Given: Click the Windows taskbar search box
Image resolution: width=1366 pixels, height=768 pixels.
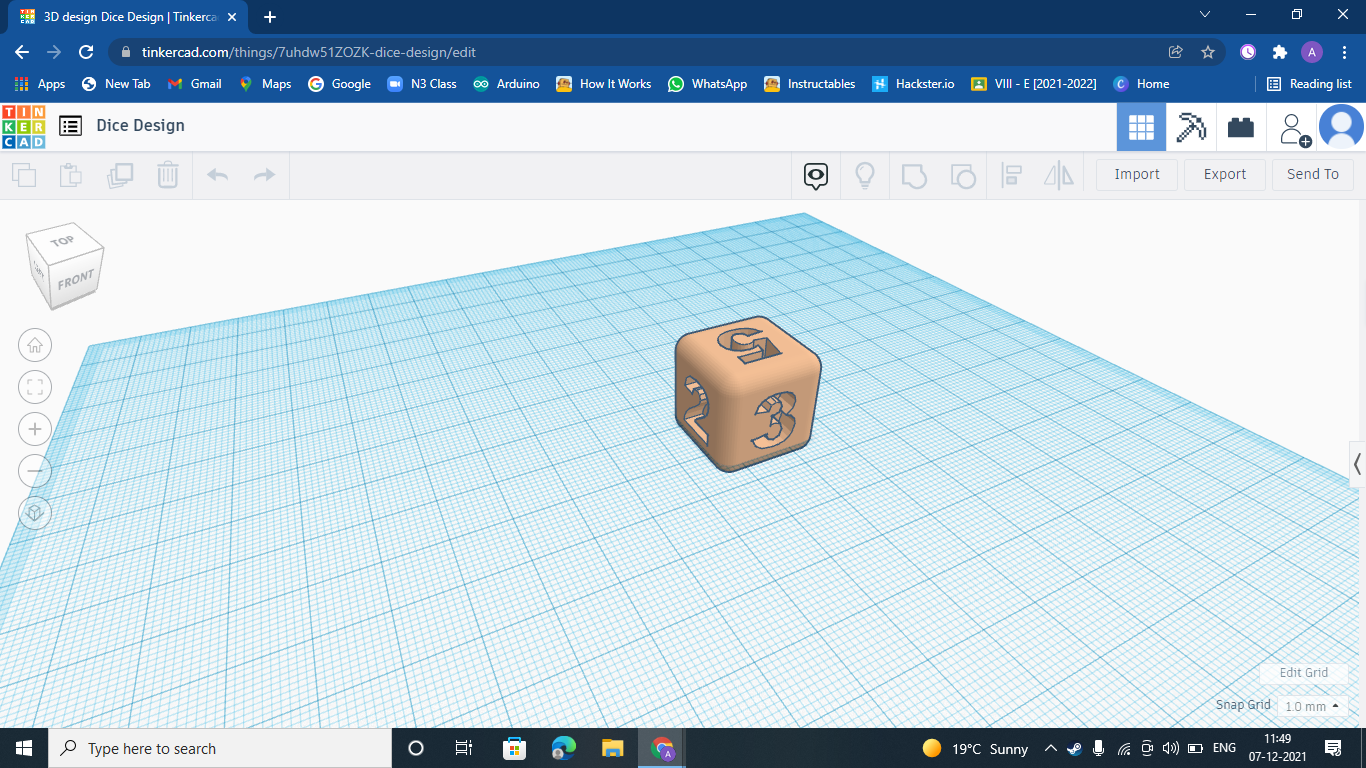Looking at the screenshot, I should [220, 748].
